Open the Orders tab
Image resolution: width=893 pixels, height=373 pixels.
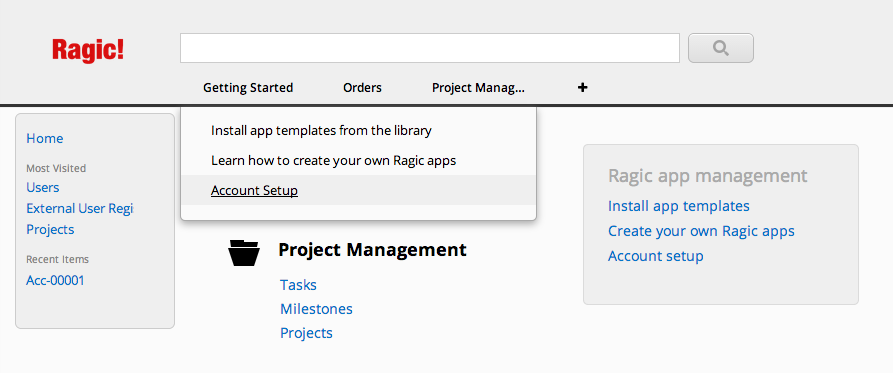[x=362, y=88]
